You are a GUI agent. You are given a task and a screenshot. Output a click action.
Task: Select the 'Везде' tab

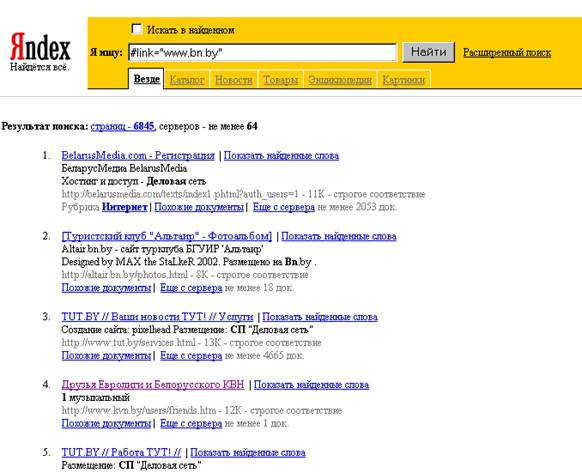(147, 79)
